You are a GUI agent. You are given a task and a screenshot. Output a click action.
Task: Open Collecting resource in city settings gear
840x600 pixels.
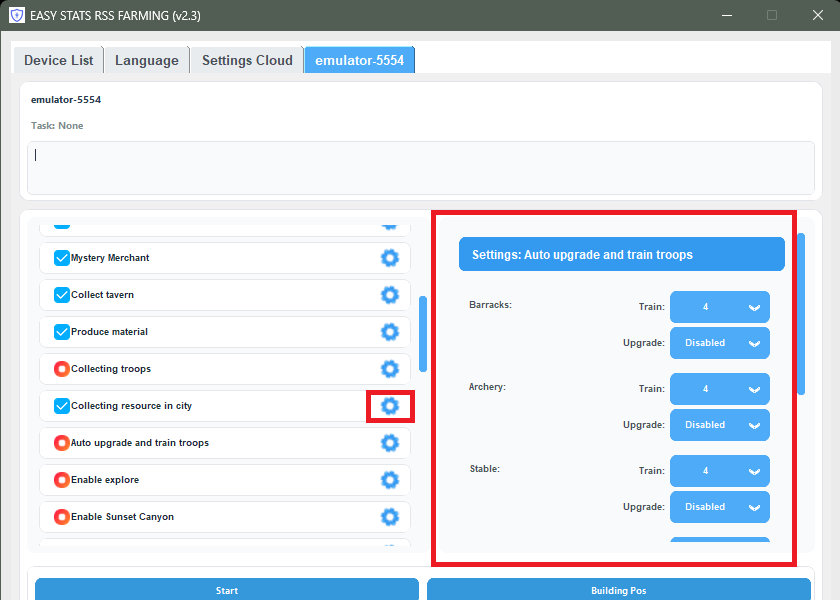389,406
